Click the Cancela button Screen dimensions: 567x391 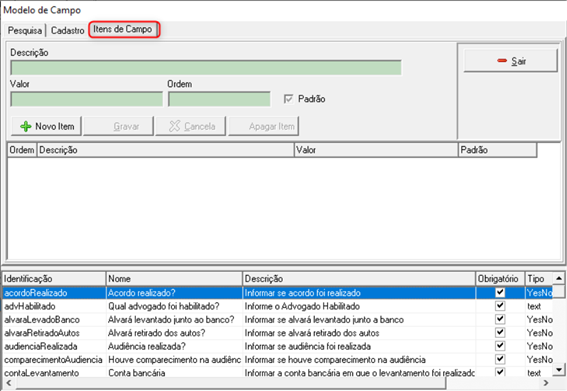click(191, 126)
